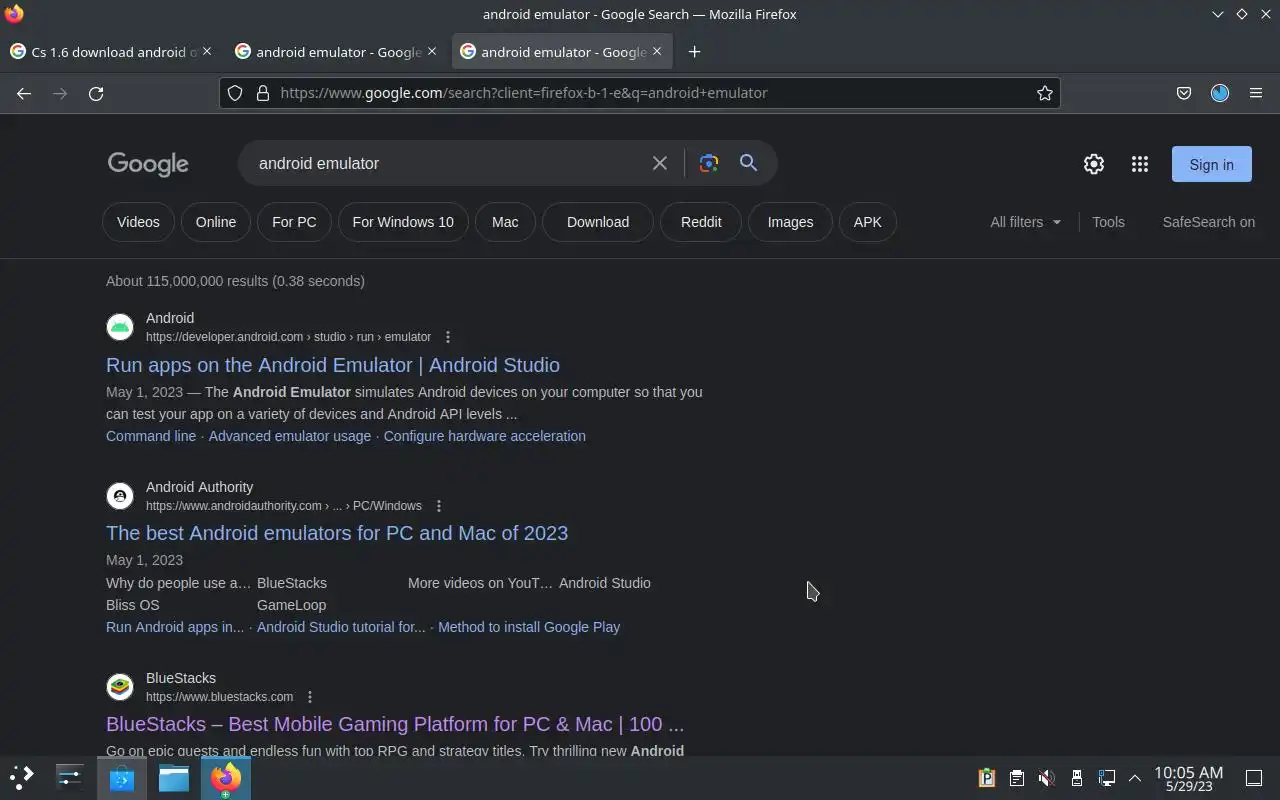Open the Firefox account avatar icon
Image resolution: width=1280 pixels, height=800 pixels.
pyautogui.click(x=1220, y=93)
